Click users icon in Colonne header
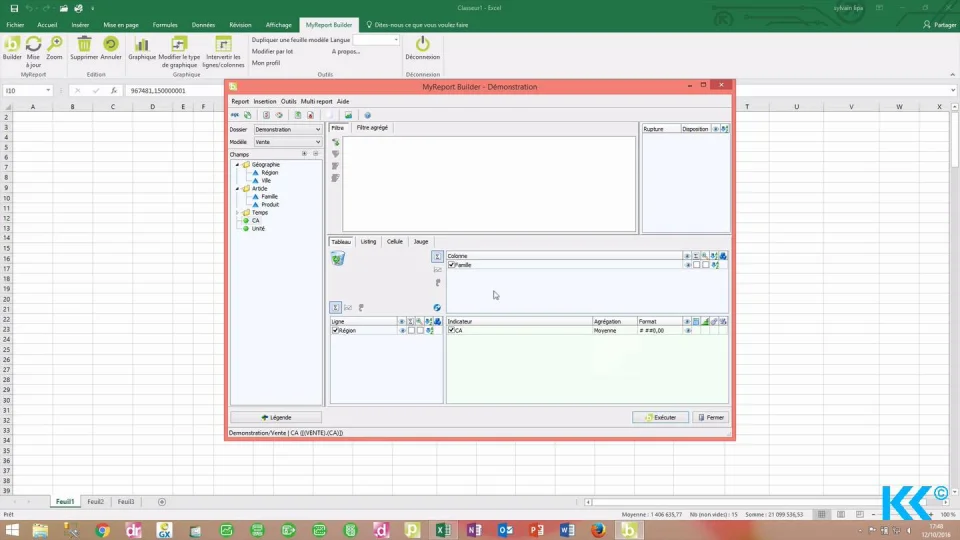The image size is (960, 540). click(x=723, y=256)
